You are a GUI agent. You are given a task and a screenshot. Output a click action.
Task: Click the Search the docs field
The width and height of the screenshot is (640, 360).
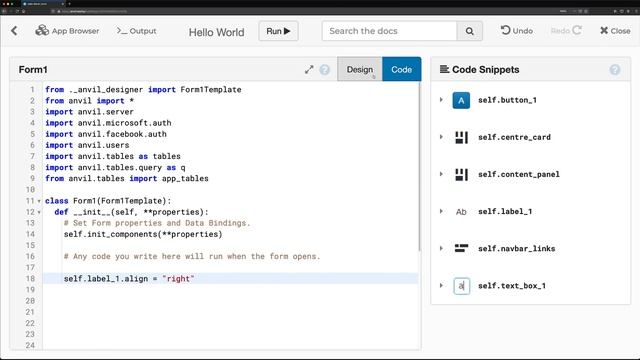pos(389,31)
